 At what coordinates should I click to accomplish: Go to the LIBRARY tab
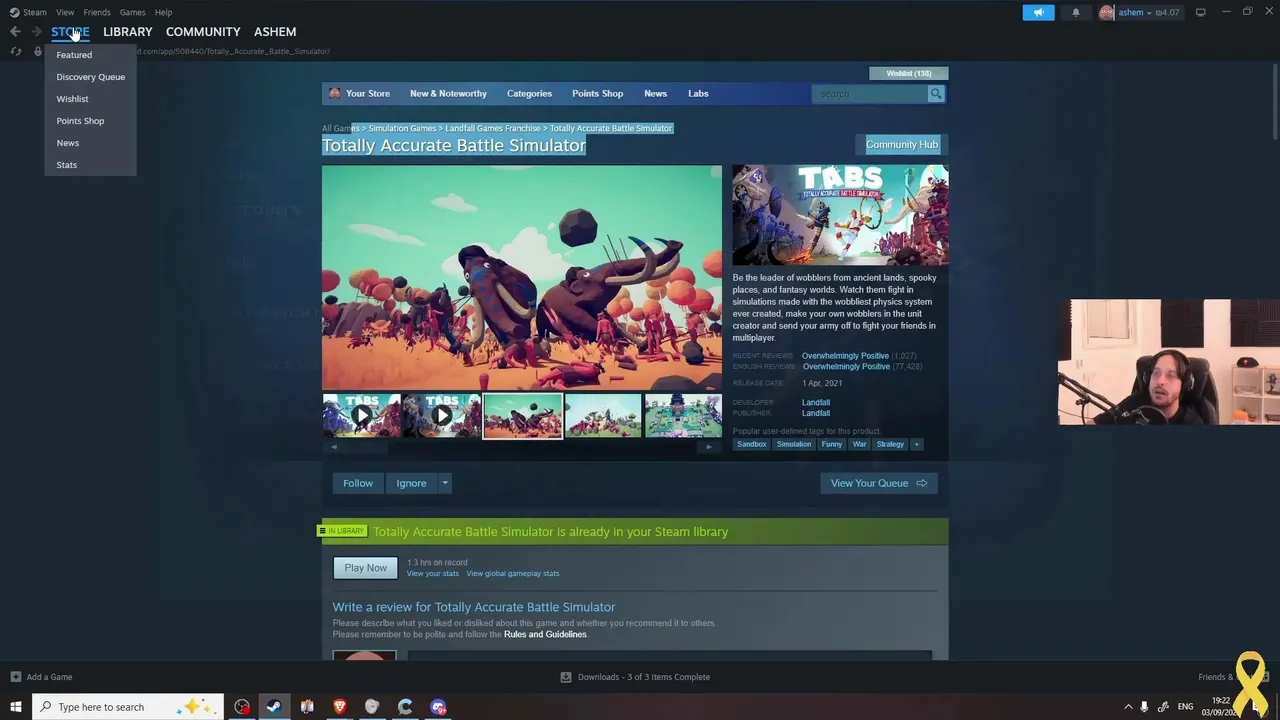pyautogui.click(x=128, y=32)
